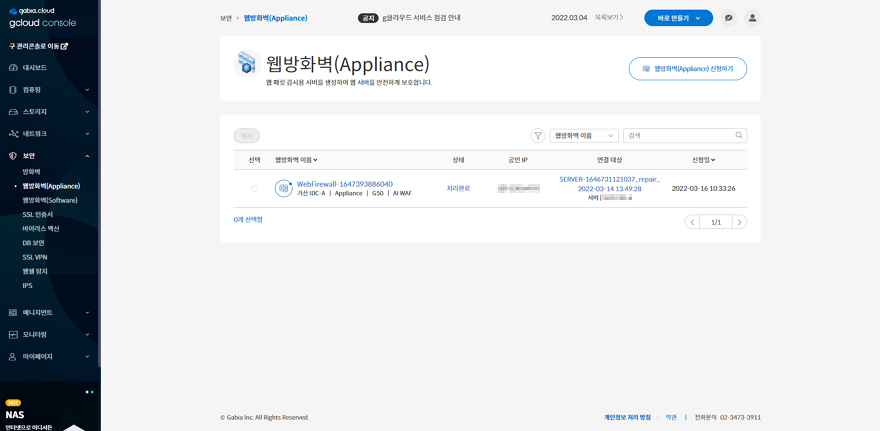The height and width of the screenshot is (431, 880).
Task: Click the My Page (마이페이지) person icon
Action: click(13, 356)
